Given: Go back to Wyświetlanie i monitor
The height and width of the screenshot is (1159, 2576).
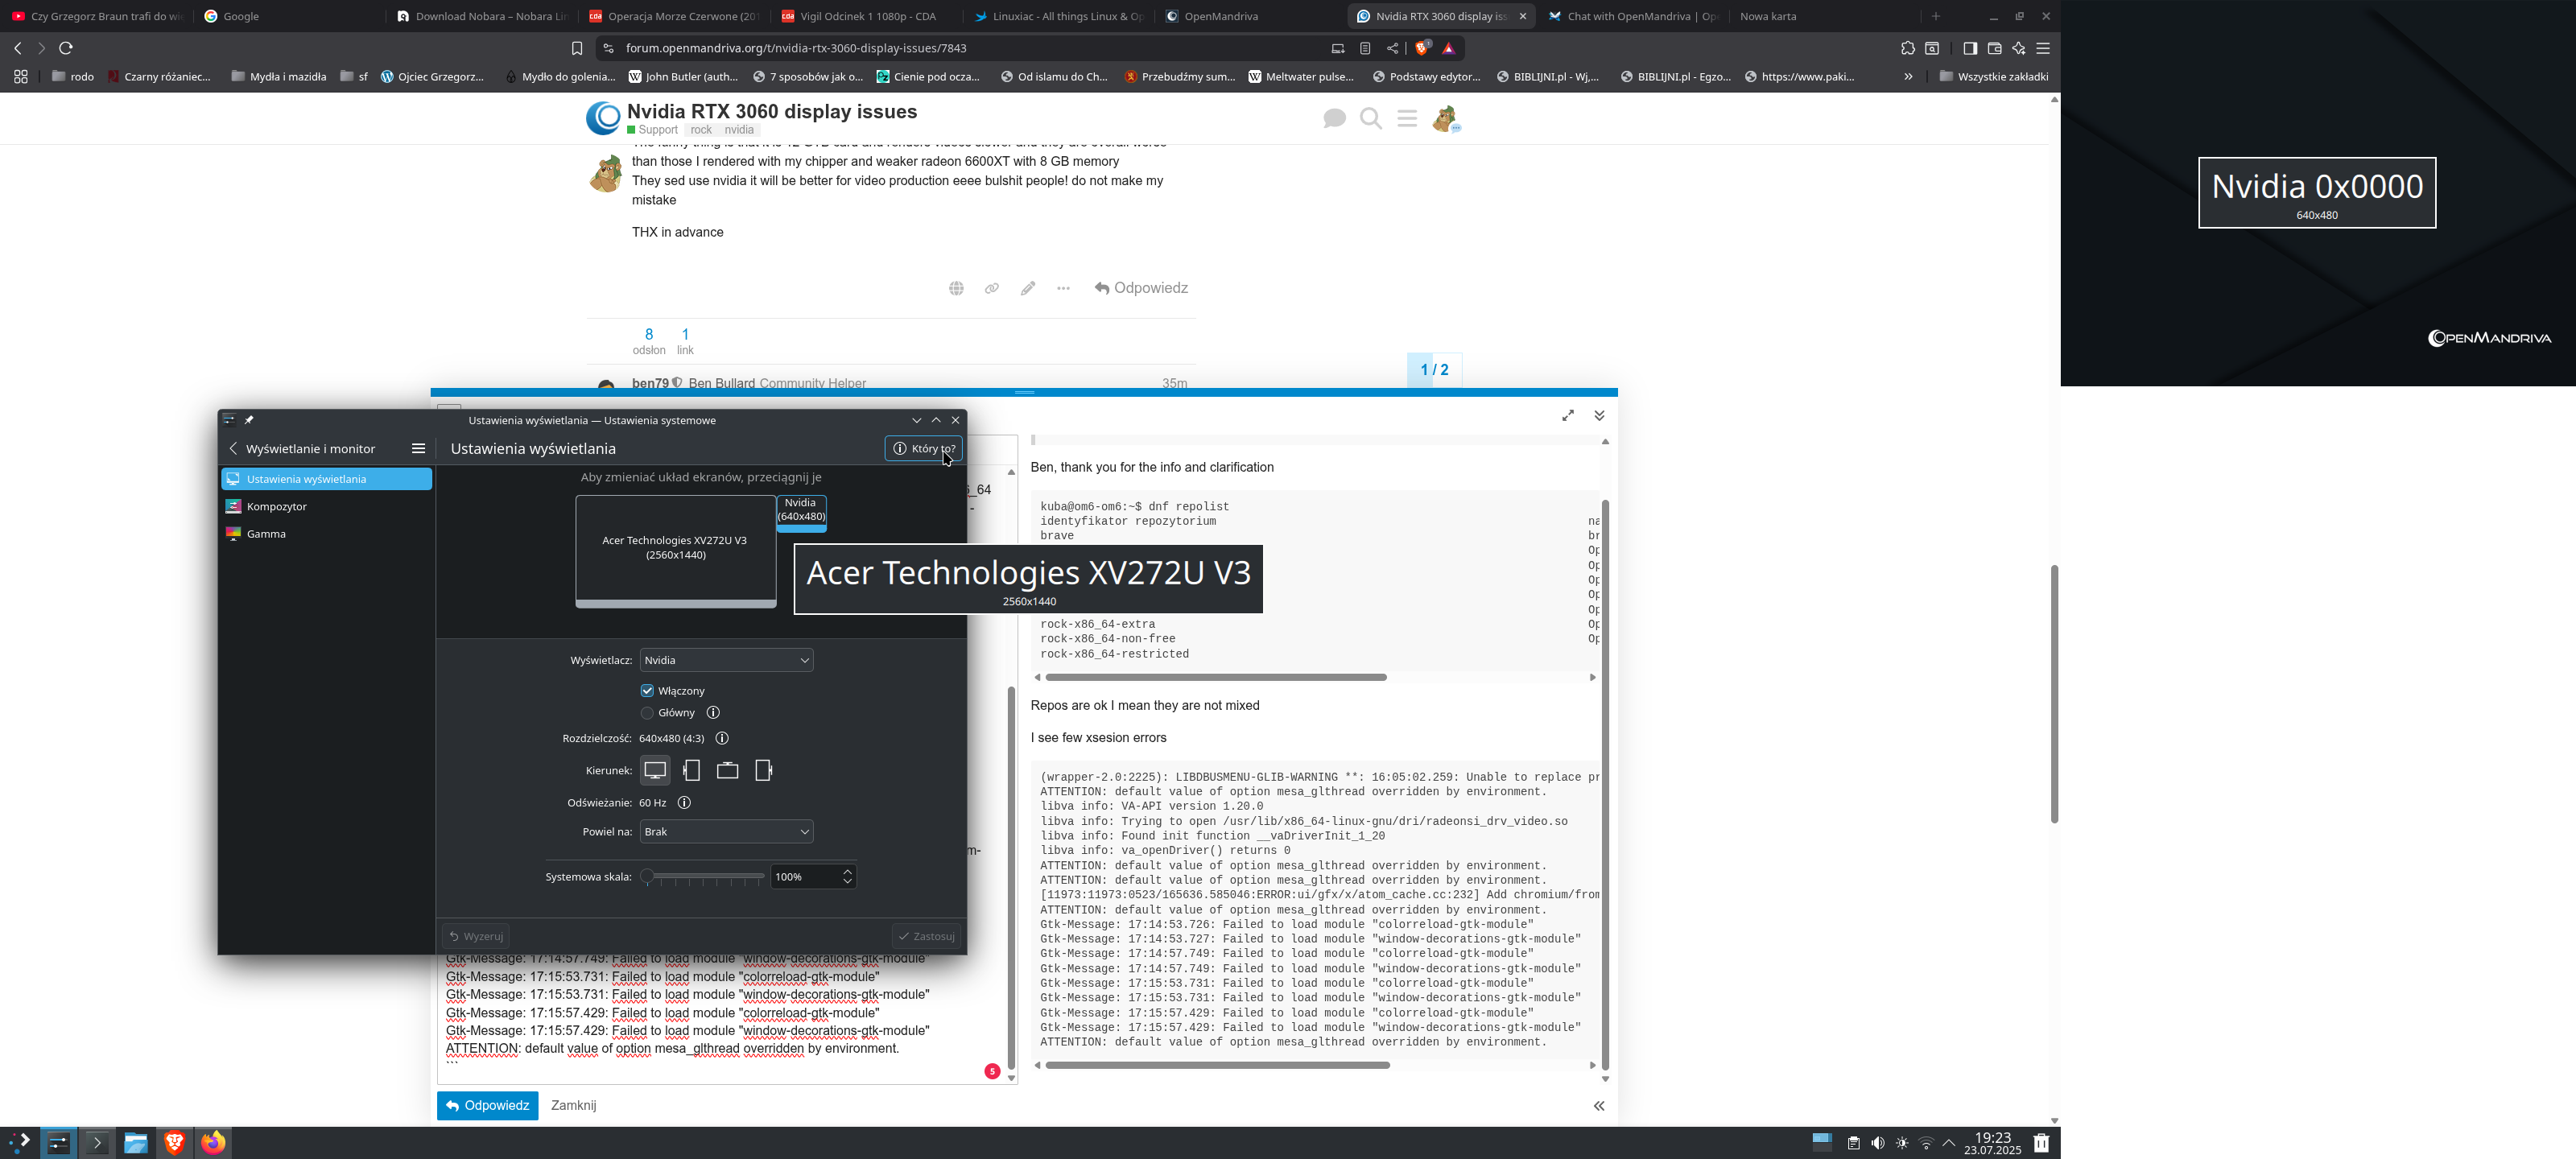Looking at the screenshot, I should tap(302, 448).
